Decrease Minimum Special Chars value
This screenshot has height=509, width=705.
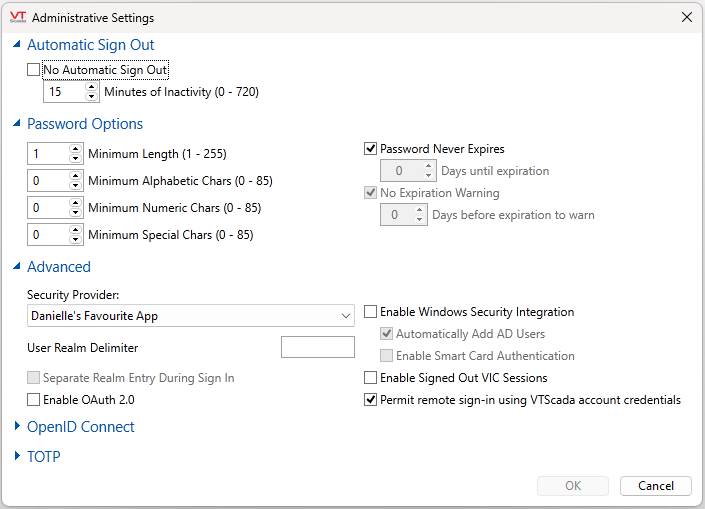[x=76, y=239]
